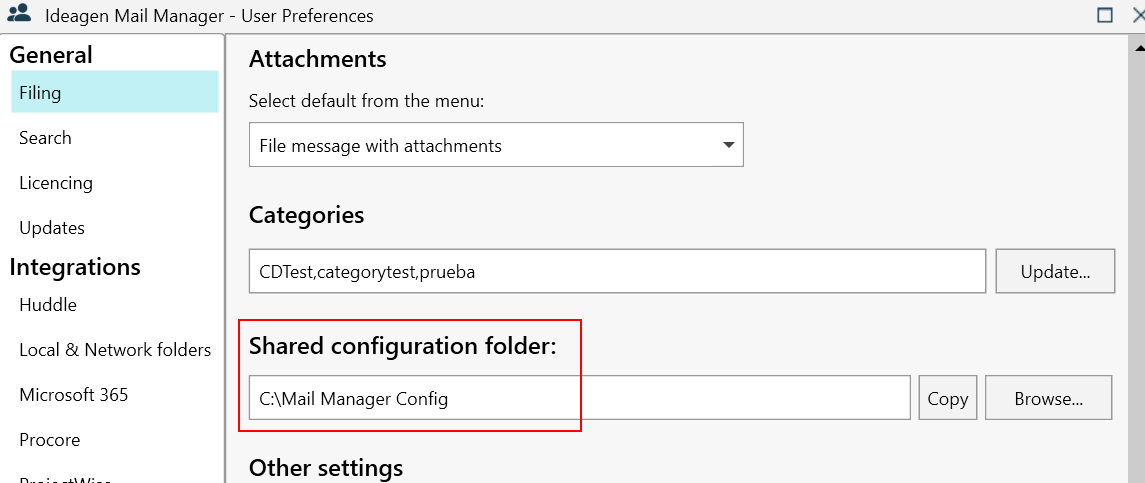Image resolution: width=1145 pixels, height=483 pixels.
Task: Click the Categories text field
Action: pyautogui.click(x=617, y=271)
